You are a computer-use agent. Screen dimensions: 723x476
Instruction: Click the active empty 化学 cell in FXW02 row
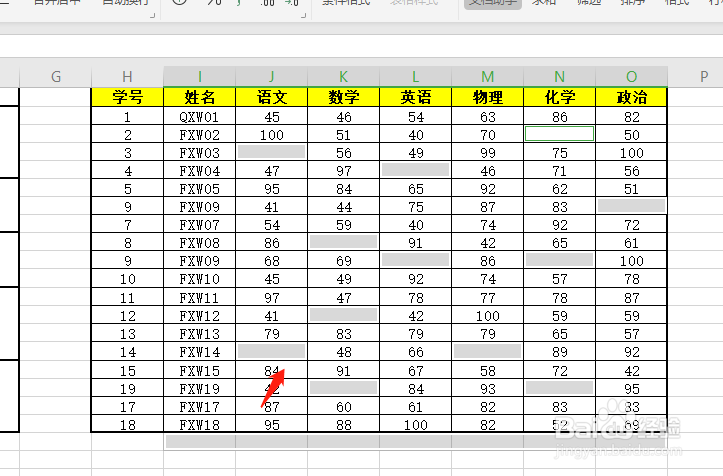point(559,134)
